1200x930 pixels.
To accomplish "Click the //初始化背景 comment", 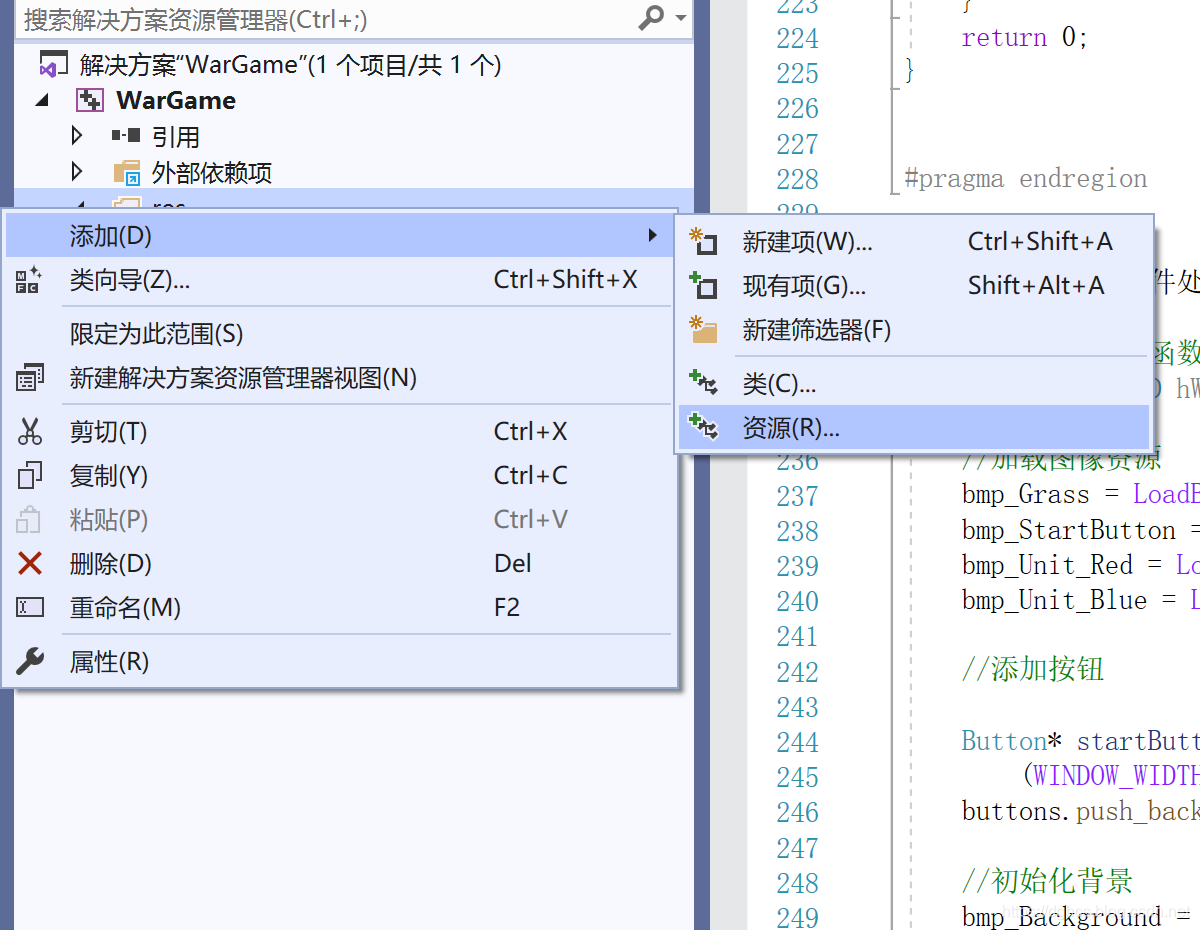I will (x=1047, y=881).
